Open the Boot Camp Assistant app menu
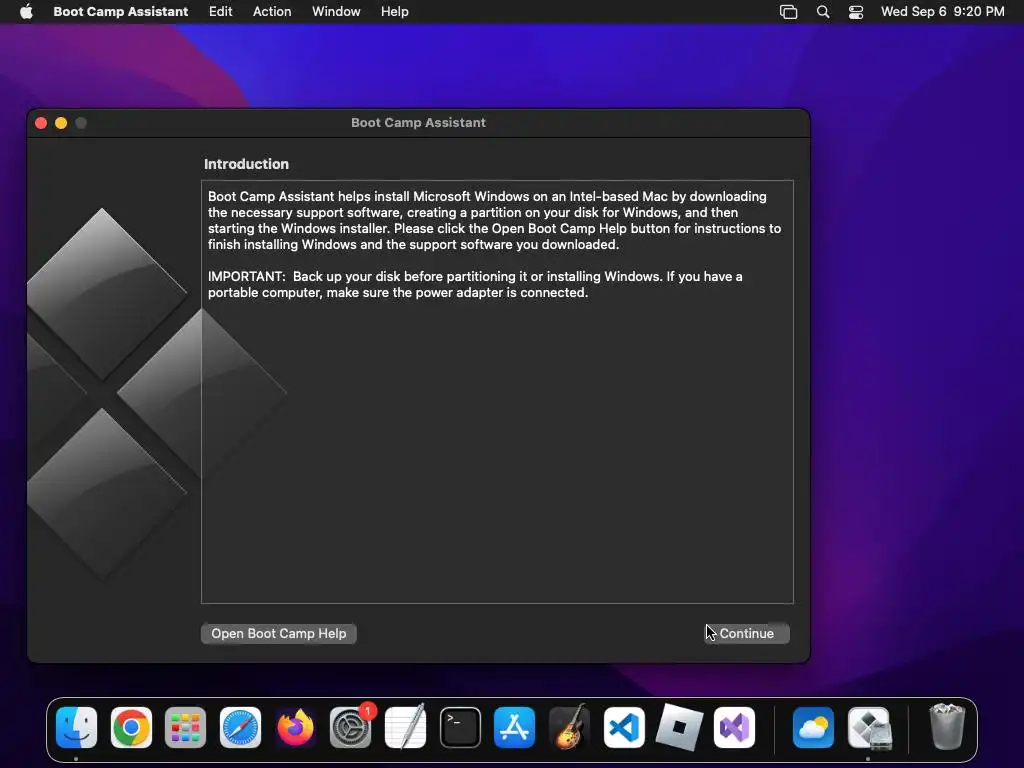Screen dimensions: 1024x768 click(x=120, y=12)
